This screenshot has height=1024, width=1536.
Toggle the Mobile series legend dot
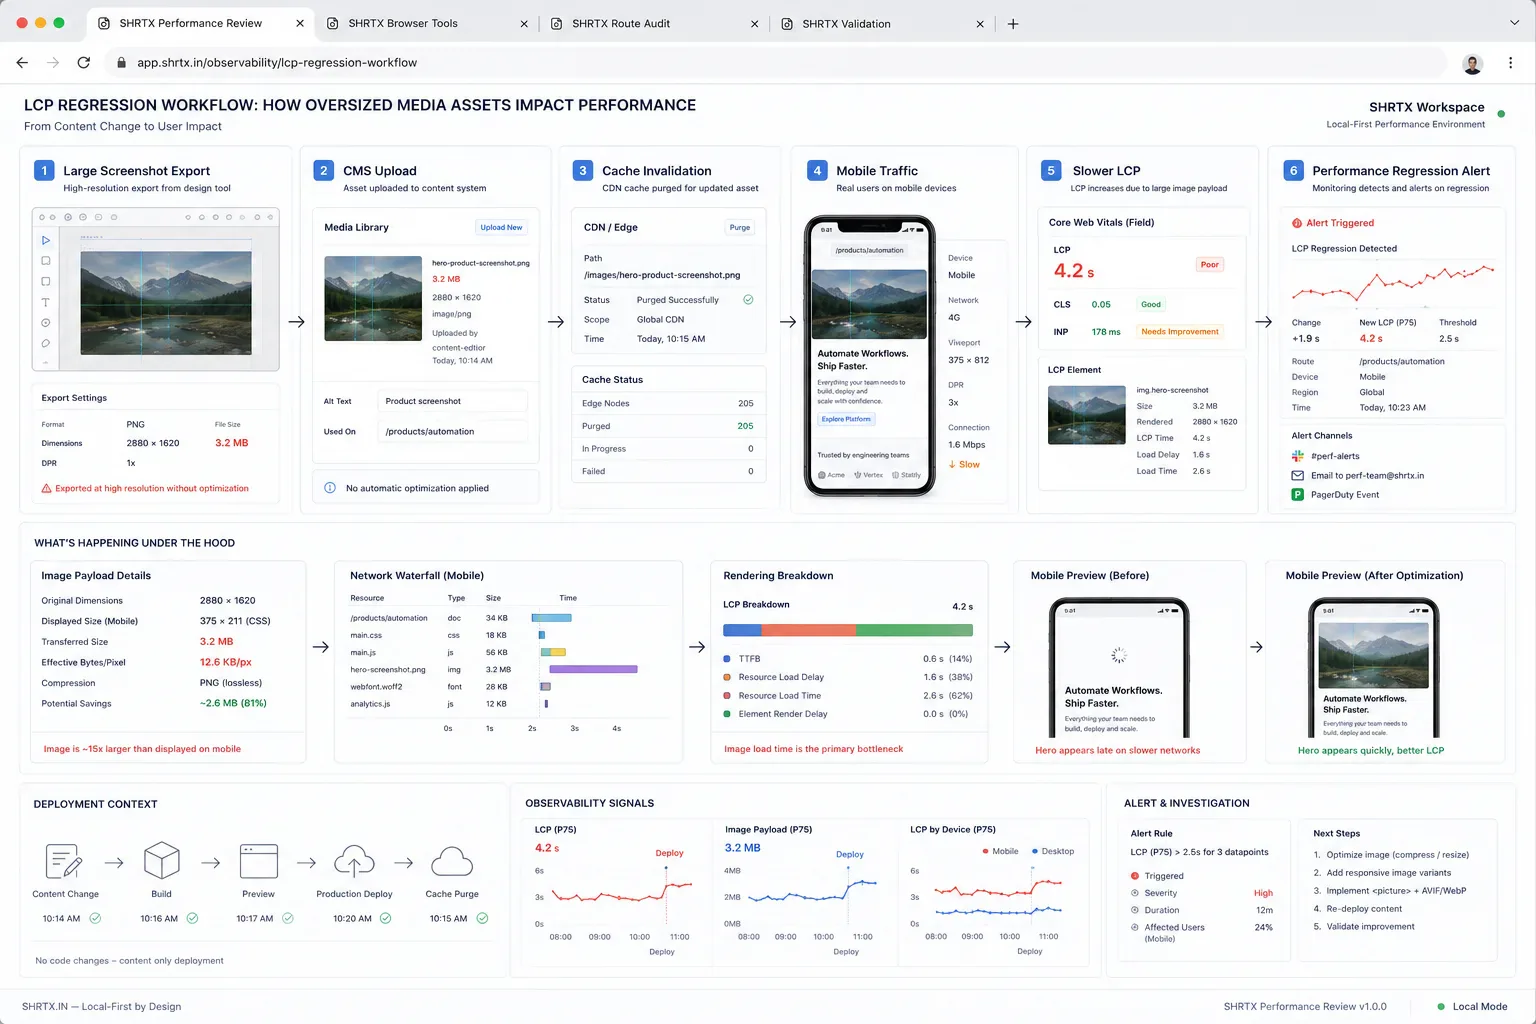click(986, 851)
